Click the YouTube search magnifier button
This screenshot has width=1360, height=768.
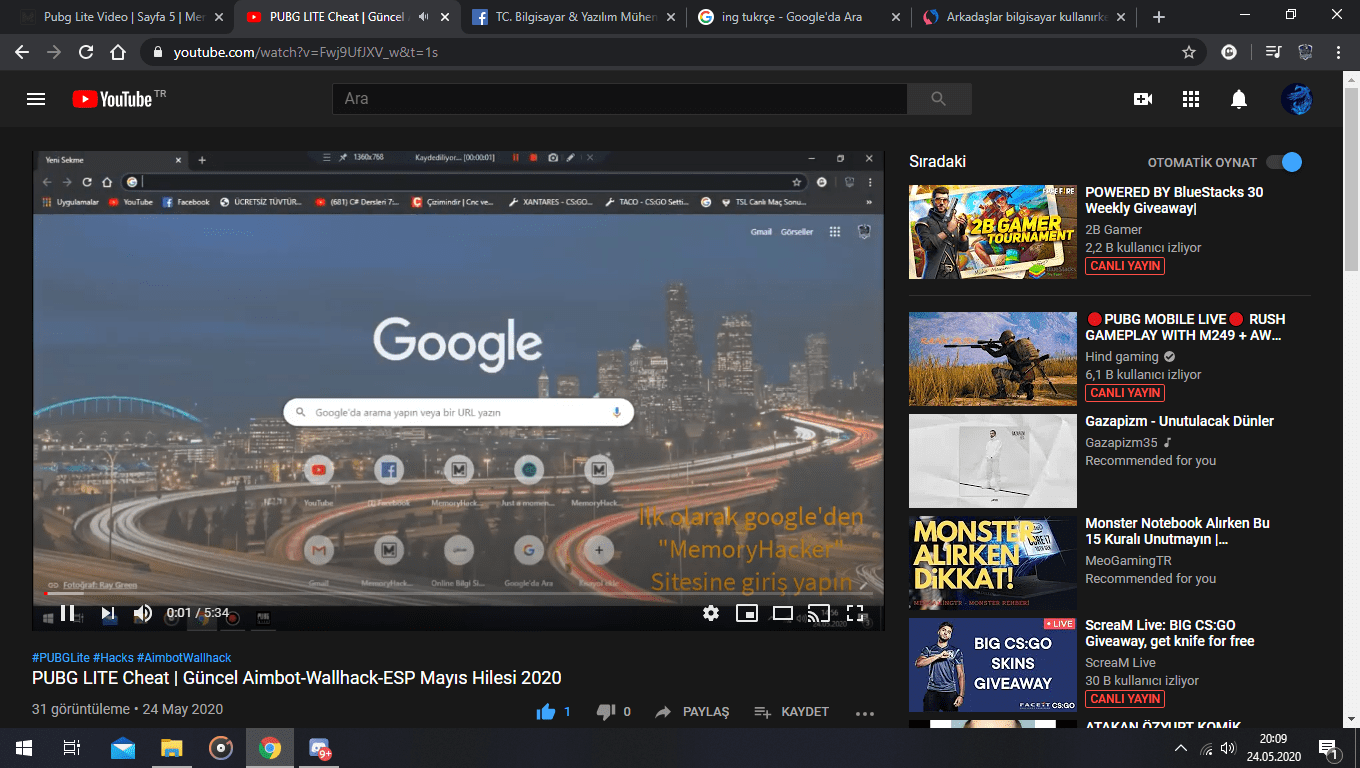pyautogui.click(x=938, y=99)
